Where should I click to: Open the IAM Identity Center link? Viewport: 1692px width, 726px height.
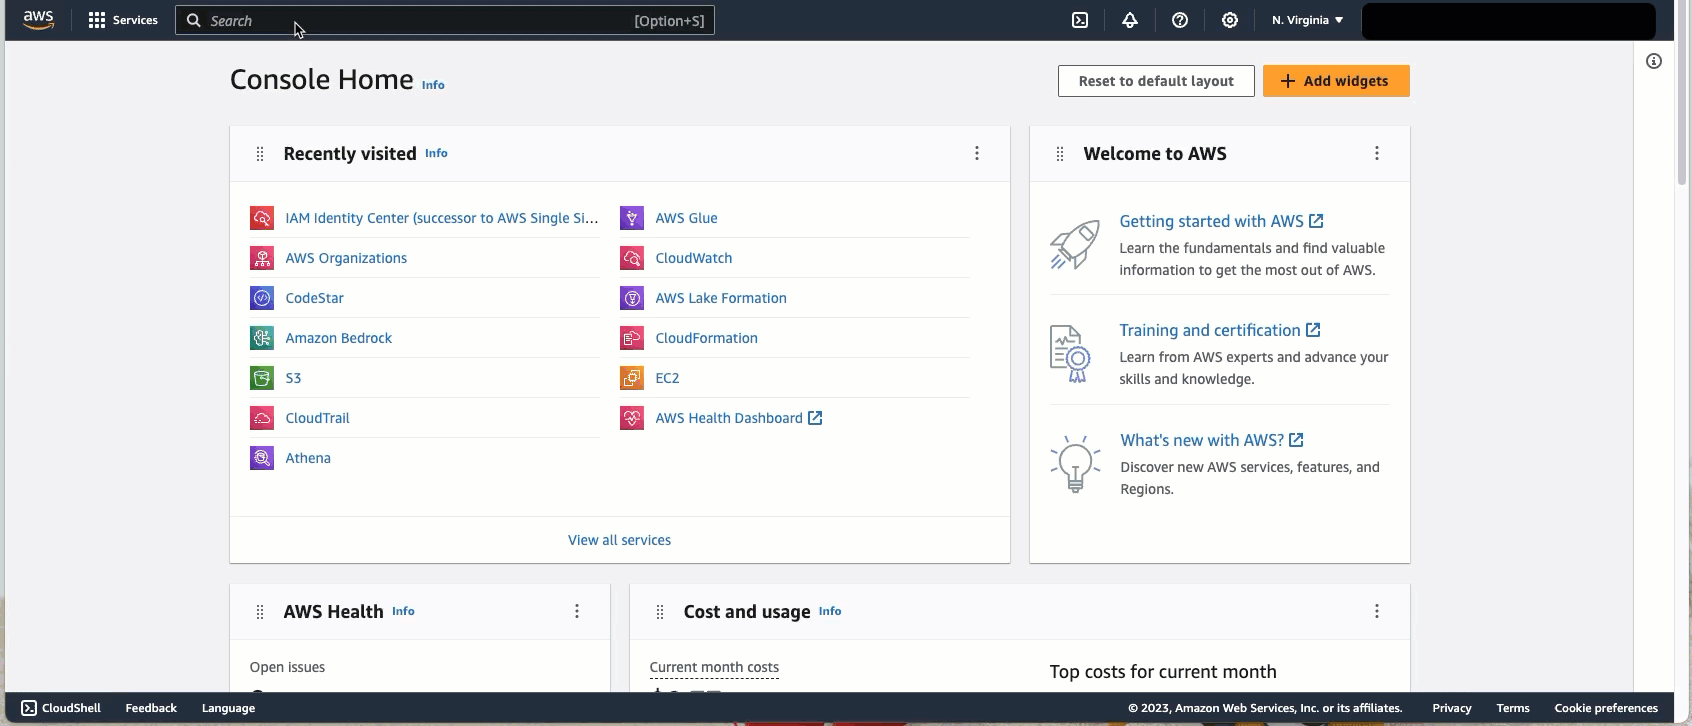point(441,218)
